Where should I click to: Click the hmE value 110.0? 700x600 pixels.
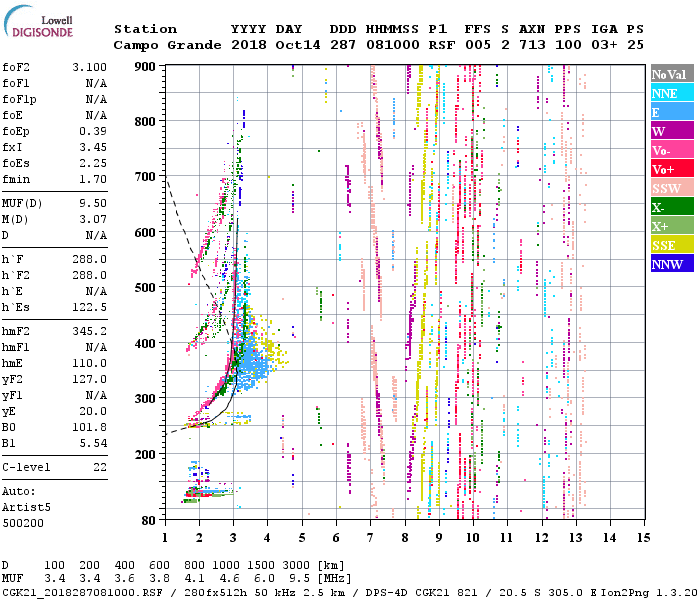(x=89, y=363)
